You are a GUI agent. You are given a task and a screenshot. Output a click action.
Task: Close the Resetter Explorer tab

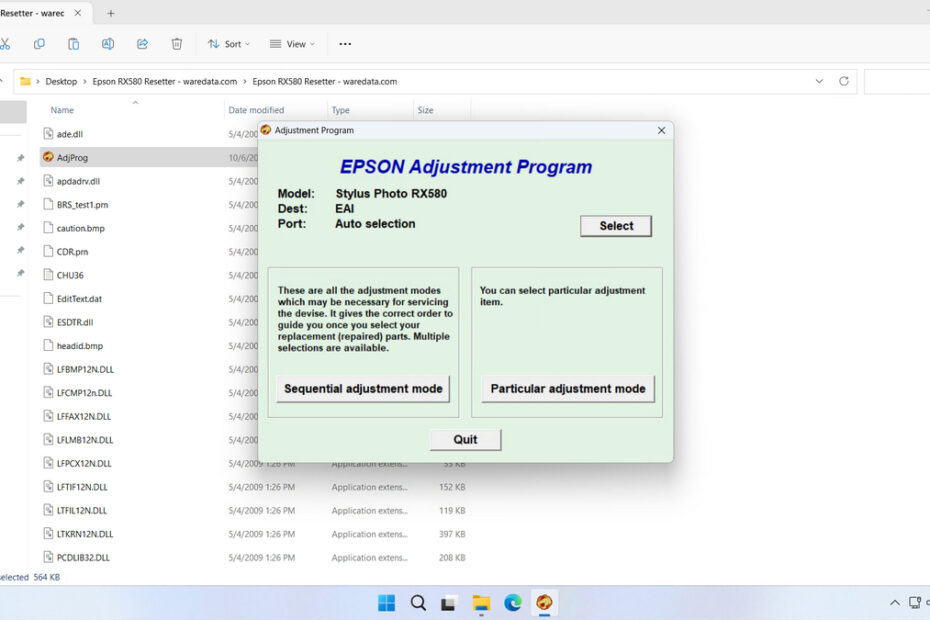[x=78, y=13]
